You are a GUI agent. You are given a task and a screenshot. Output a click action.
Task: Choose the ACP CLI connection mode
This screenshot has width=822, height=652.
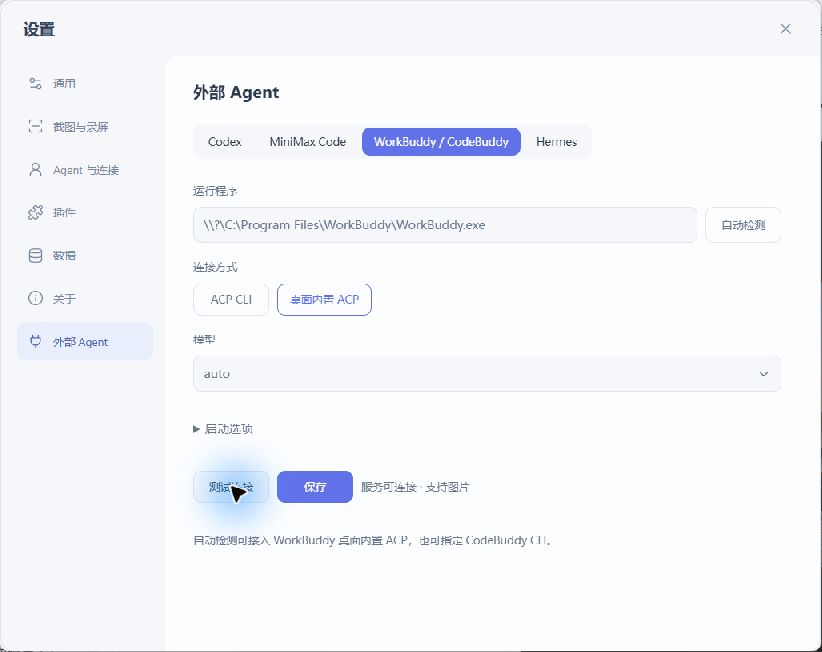[231, 299]
